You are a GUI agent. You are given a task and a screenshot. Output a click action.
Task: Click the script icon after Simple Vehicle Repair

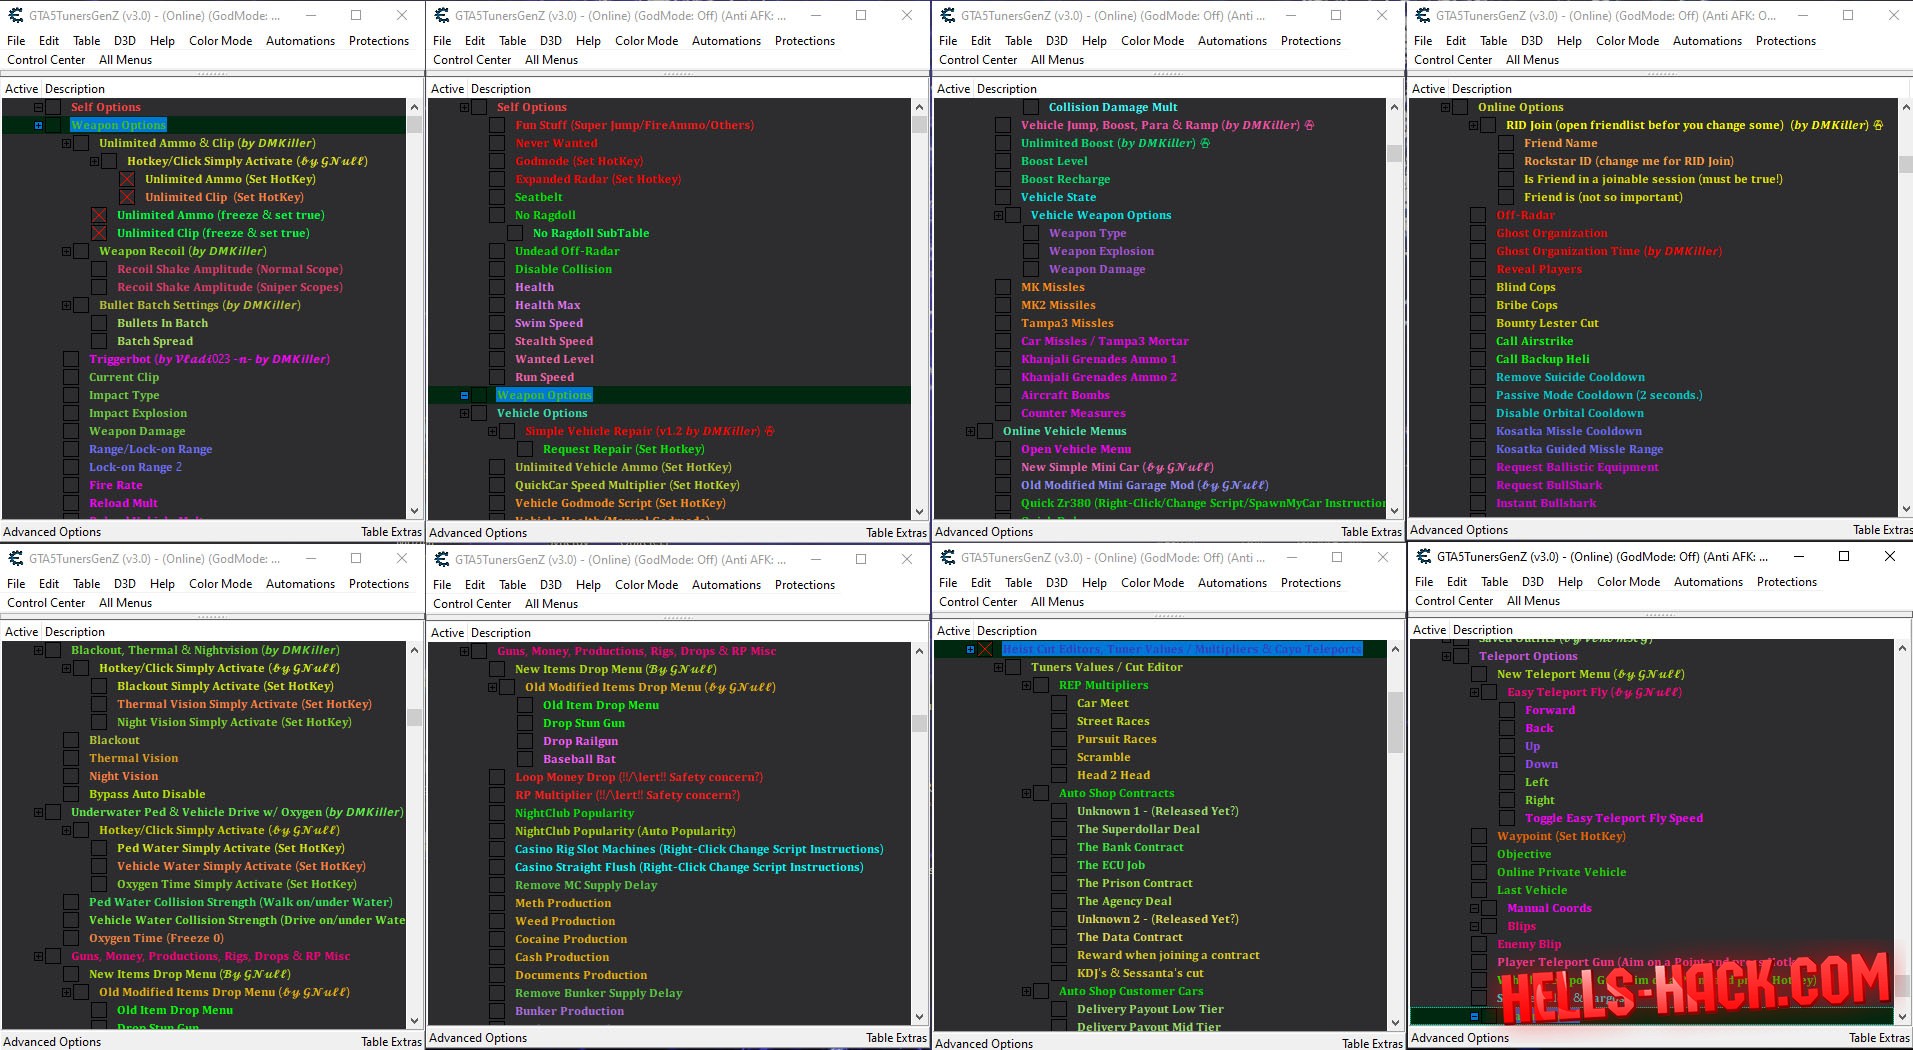click(x=769, y=431)
